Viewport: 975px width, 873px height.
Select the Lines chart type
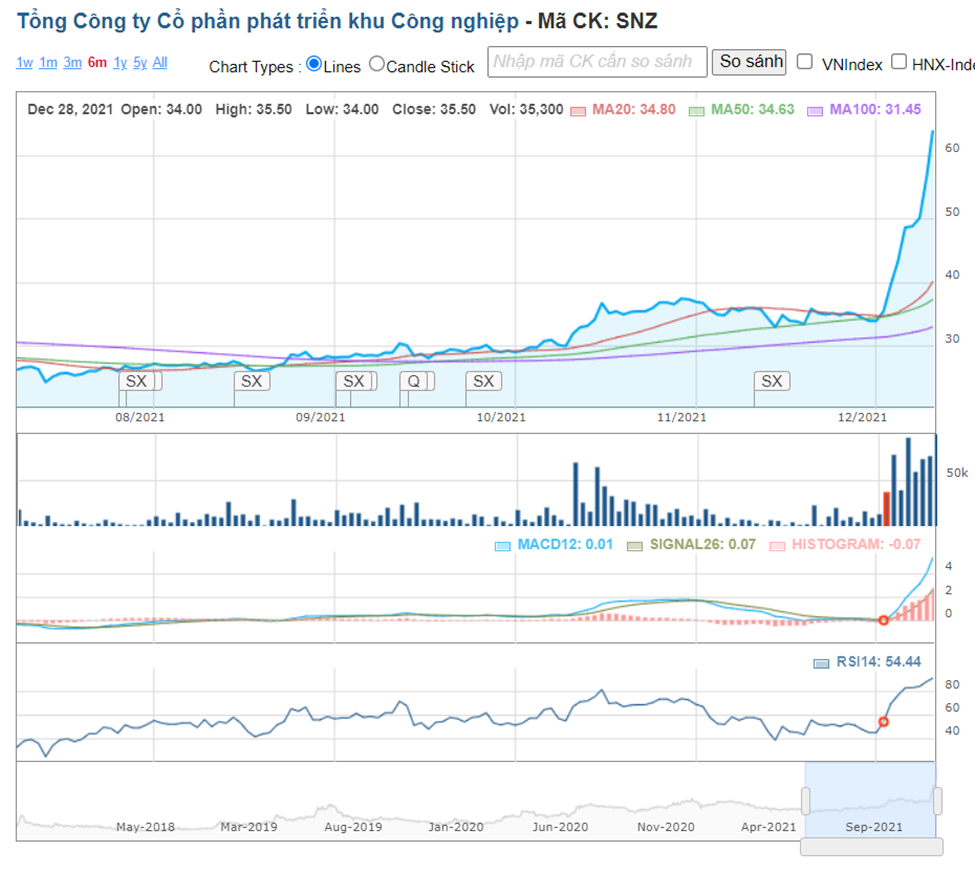coord(314,64)
